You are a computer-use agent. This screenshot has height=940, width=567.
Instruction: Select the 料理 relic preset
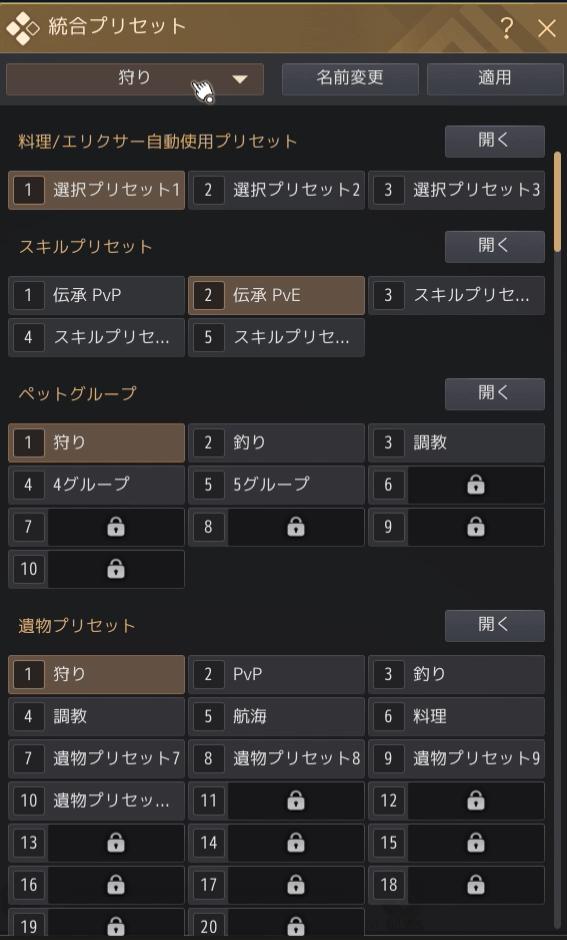[456, 716]
